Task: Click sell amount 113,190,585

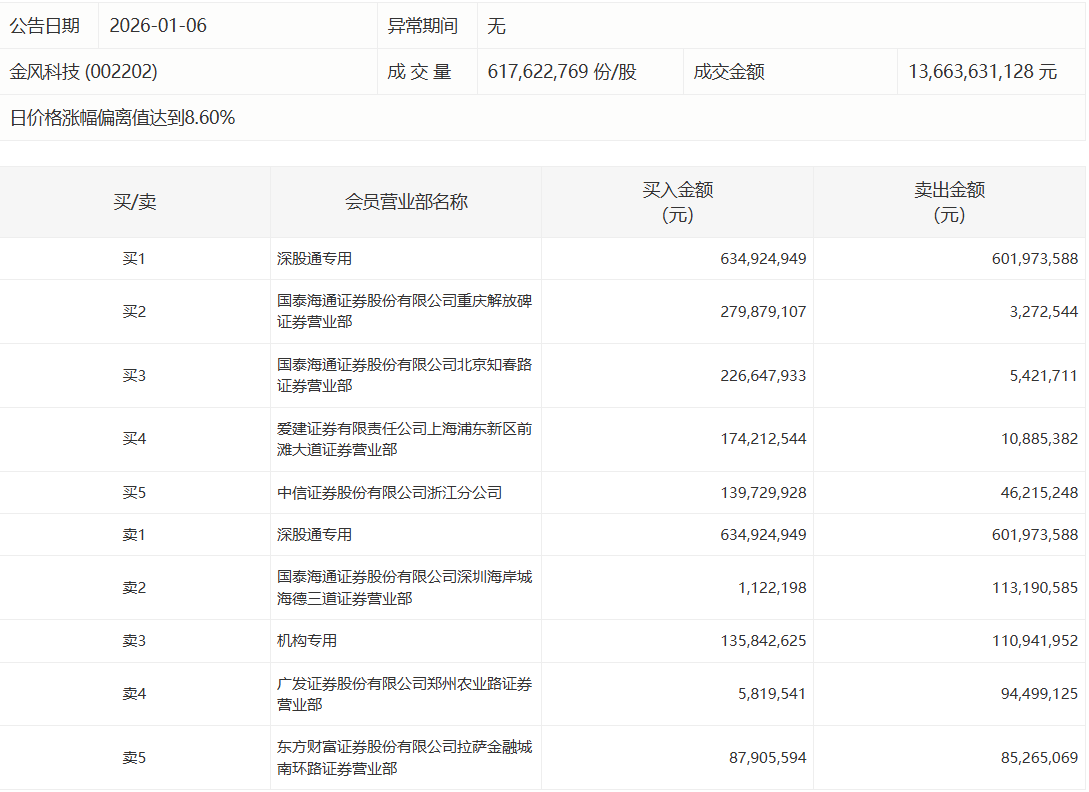Action: tap(1035, 588)
